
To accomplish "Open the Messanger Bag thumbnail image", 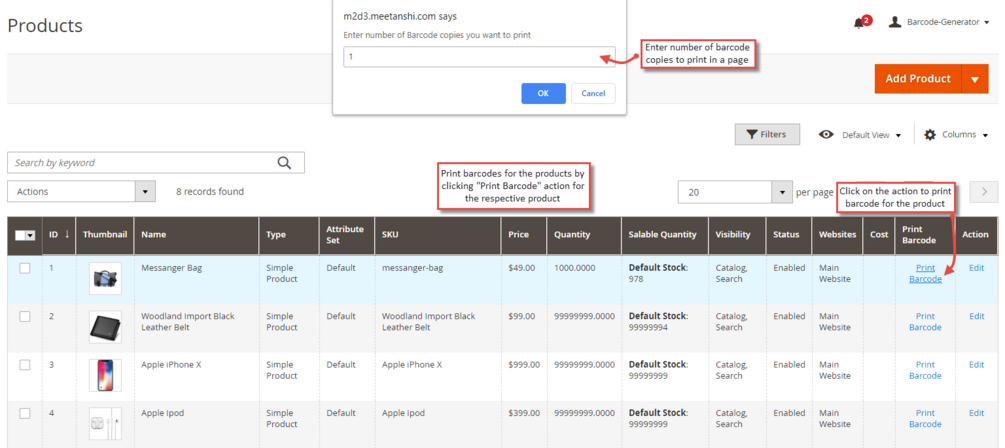I will pyautogui.click(x=105, y=279).
